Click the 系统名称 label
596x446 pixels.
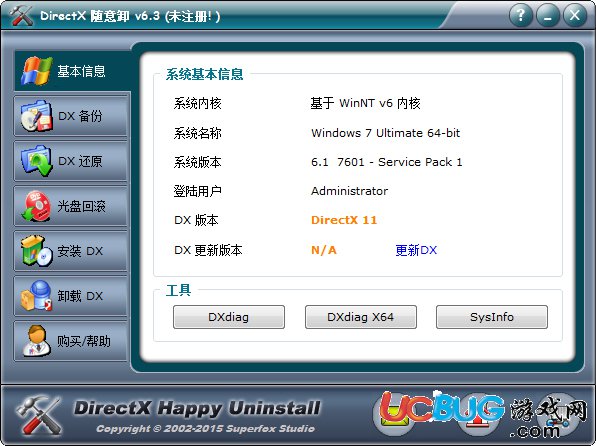point(198,133)
